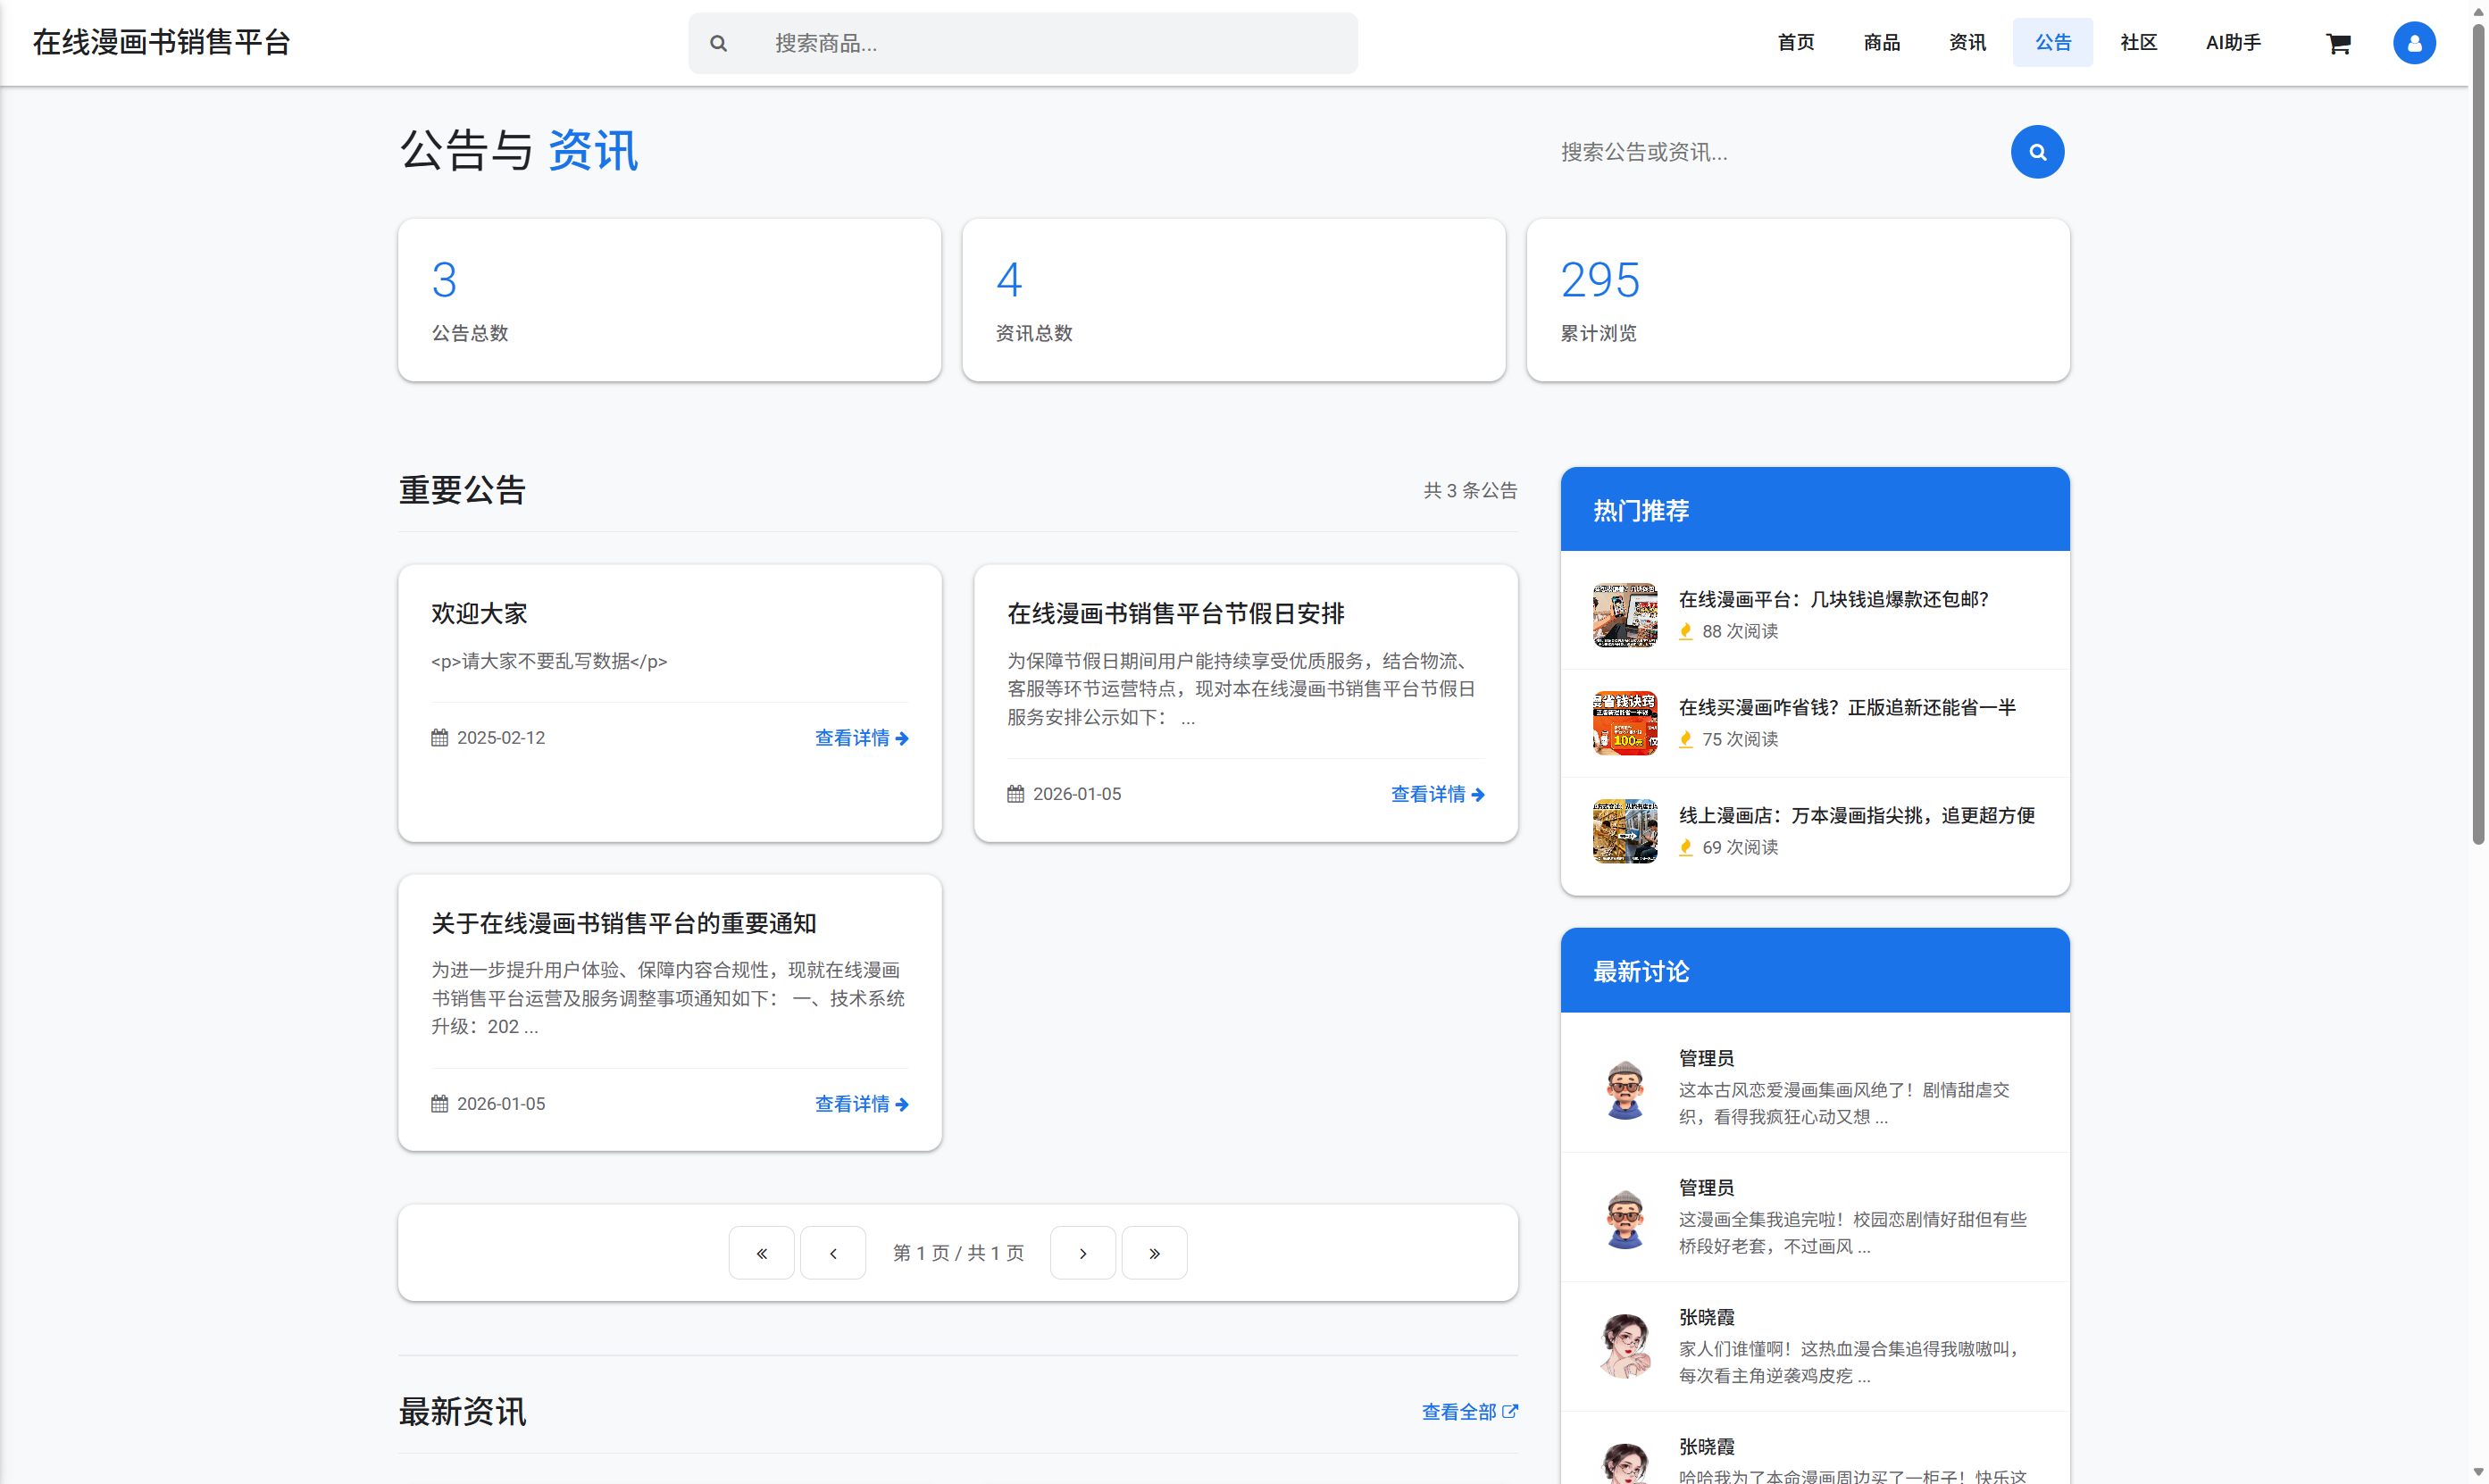Jump to last page using the double-right arrow
The width and height of the screenshot is (2489, 1484).
tap(1154, 1252)
